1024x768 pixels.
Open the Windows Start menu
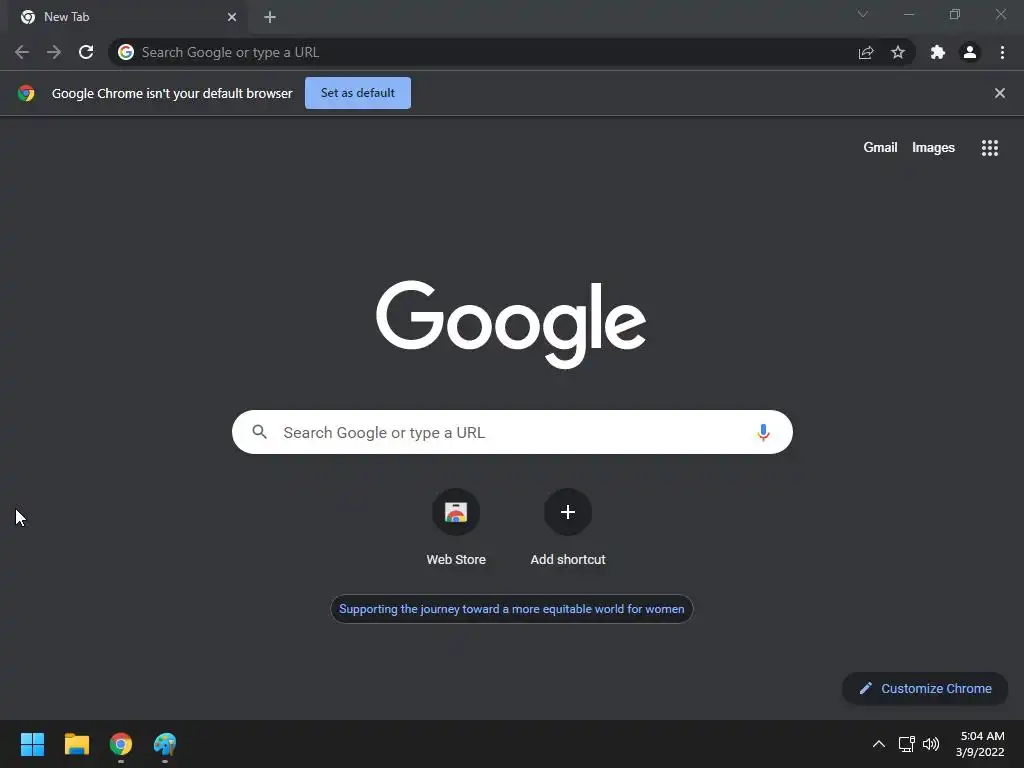pyautogui.click(x=32, y=744)
